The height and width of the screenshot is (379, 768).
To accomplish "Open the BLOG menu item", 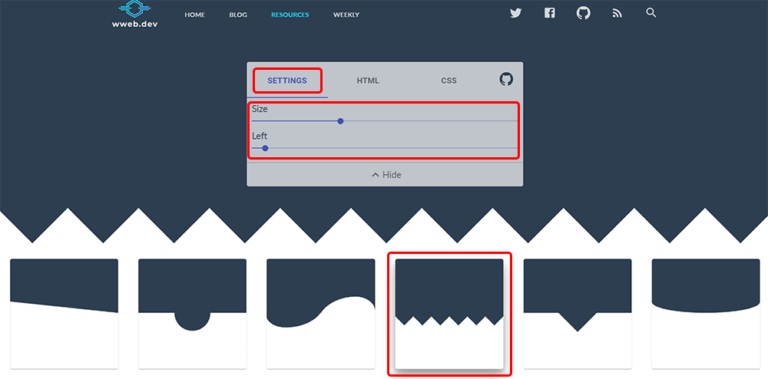I will pyautogui.click(x=238, y=15).
